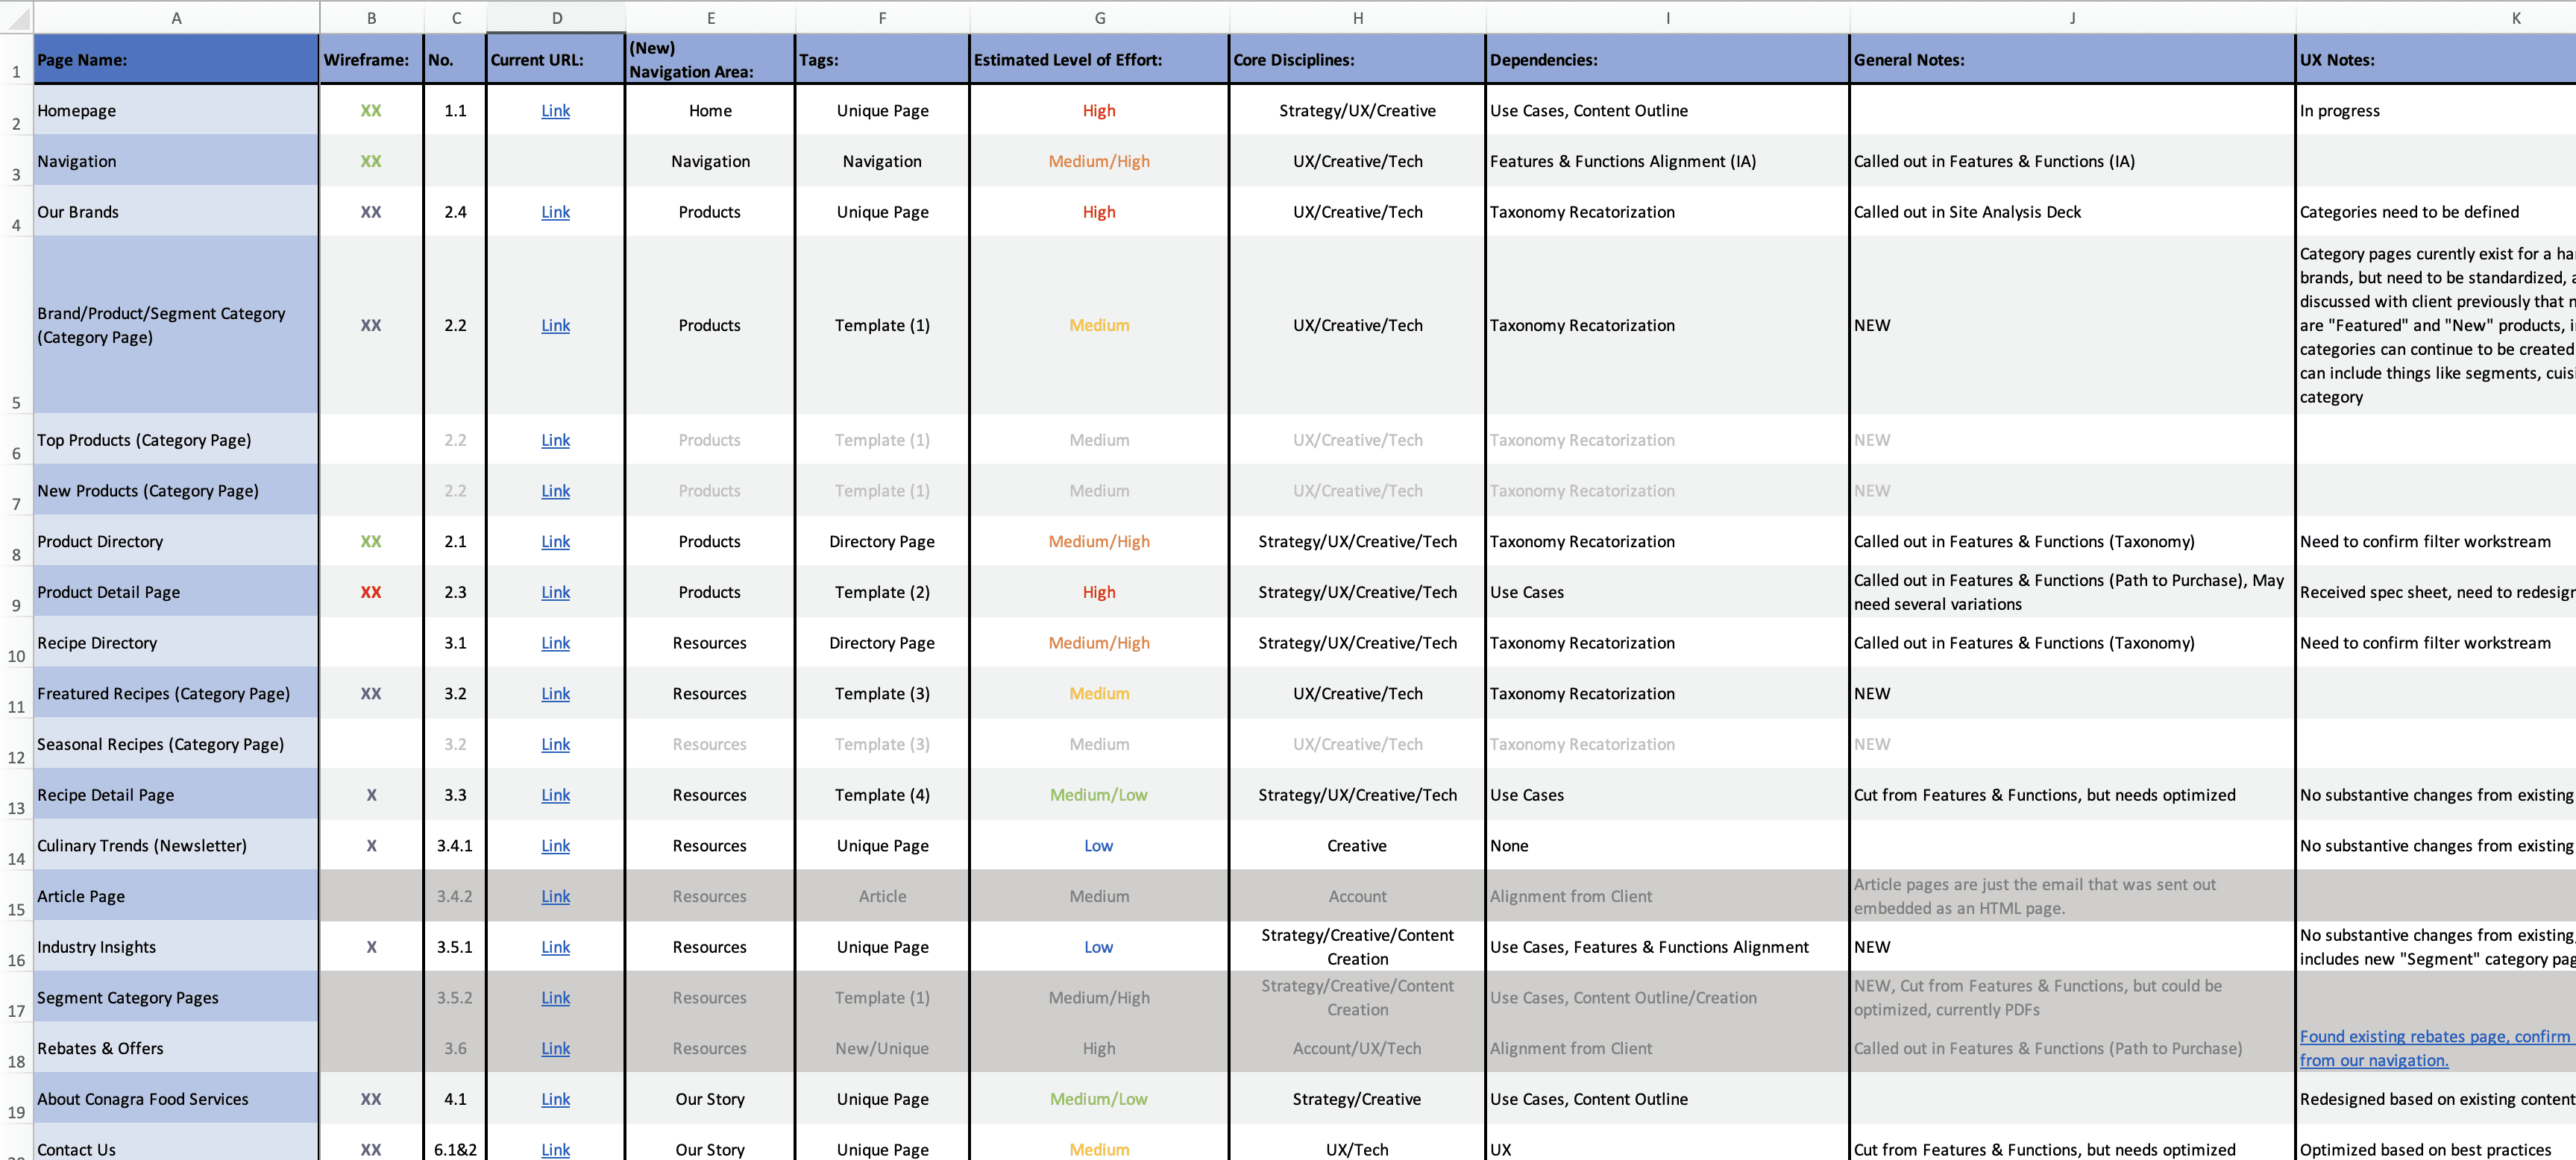Open the Link in the Homepage row

555,111
